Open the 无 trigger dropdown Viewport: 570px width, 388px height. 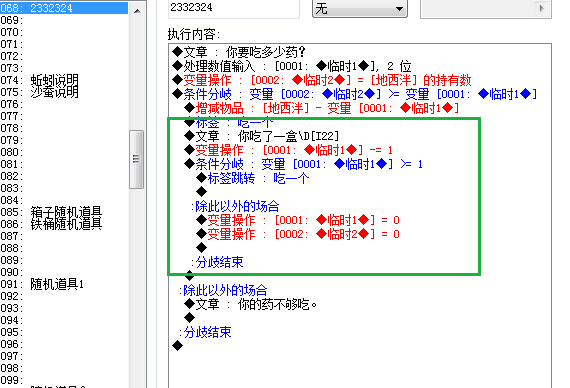360,9
